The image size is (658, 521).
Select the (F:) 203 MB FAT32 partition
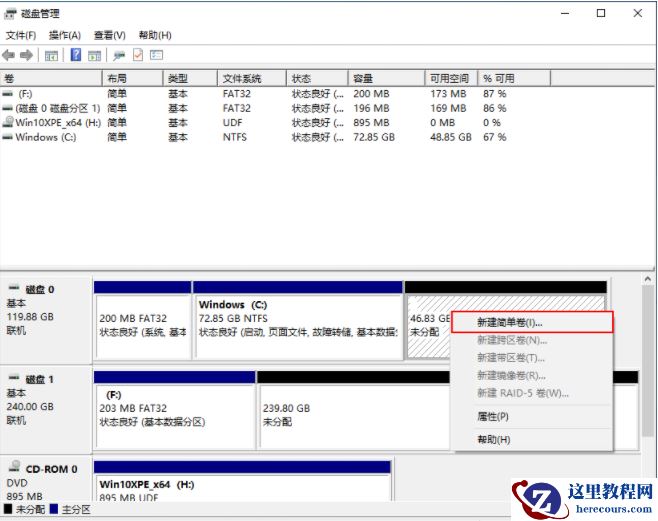click(175, 410)
